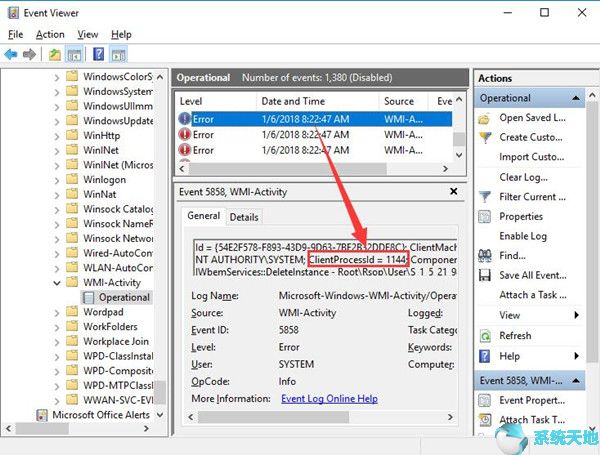Image resolution: width=600 pixels, height=455 pixels.
Task: Click Attach a Task action
Action: [x=533, y=295]
